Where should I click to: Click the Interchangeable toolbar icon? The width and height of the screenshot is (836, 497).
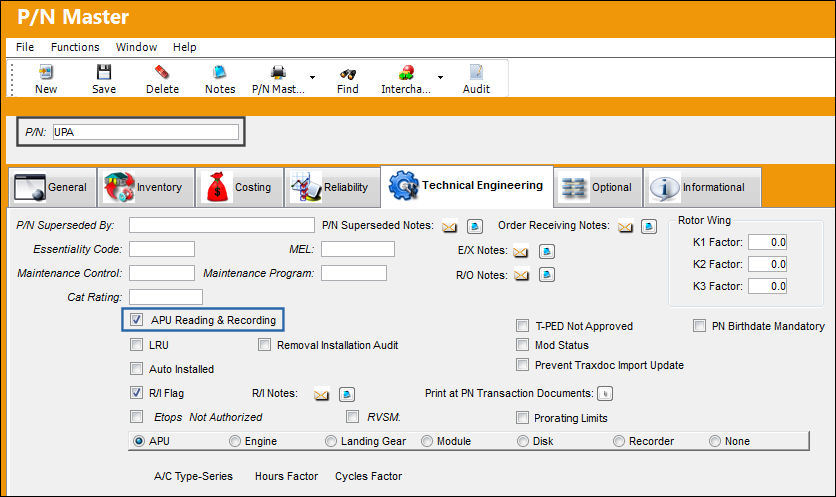coord(406,72)
